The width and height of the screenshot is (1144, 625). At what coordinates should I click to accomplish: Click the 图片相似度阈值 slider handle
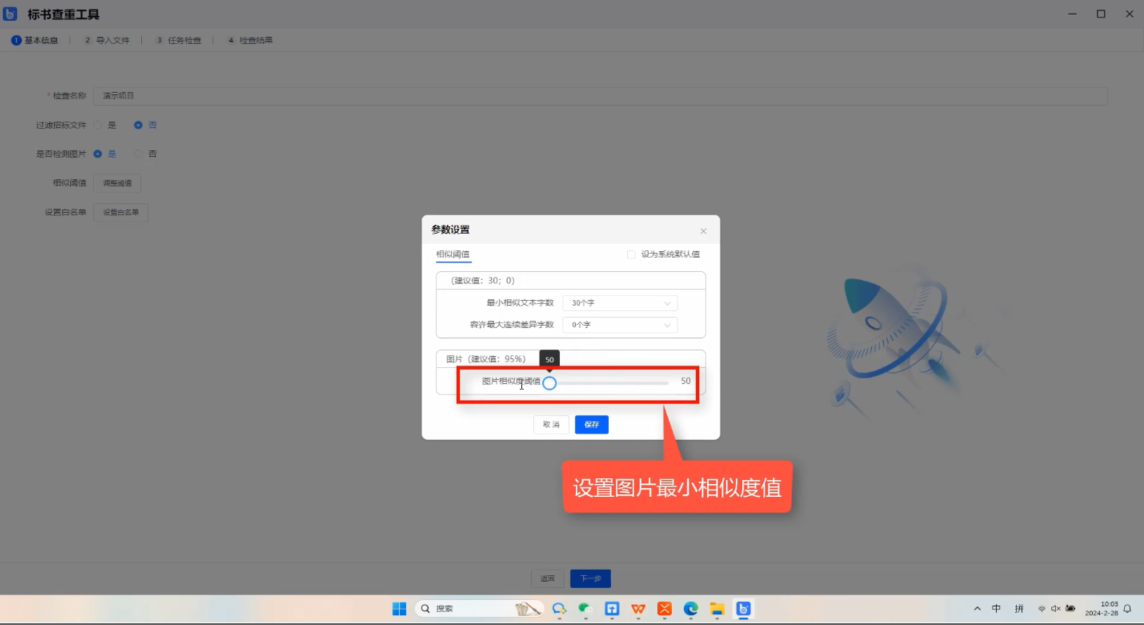click(x=549, y=383)
